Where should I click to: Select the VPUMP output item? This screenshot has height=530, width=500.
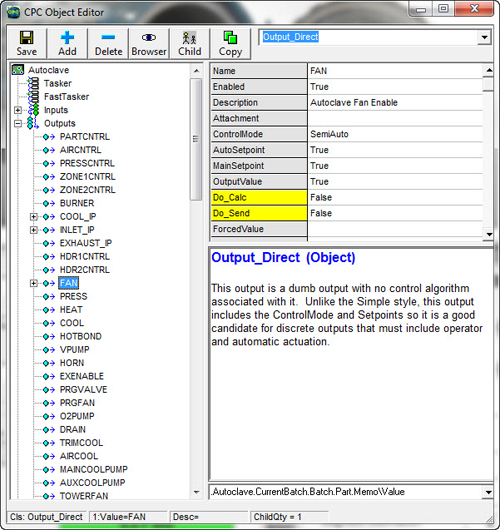[74, 350]
